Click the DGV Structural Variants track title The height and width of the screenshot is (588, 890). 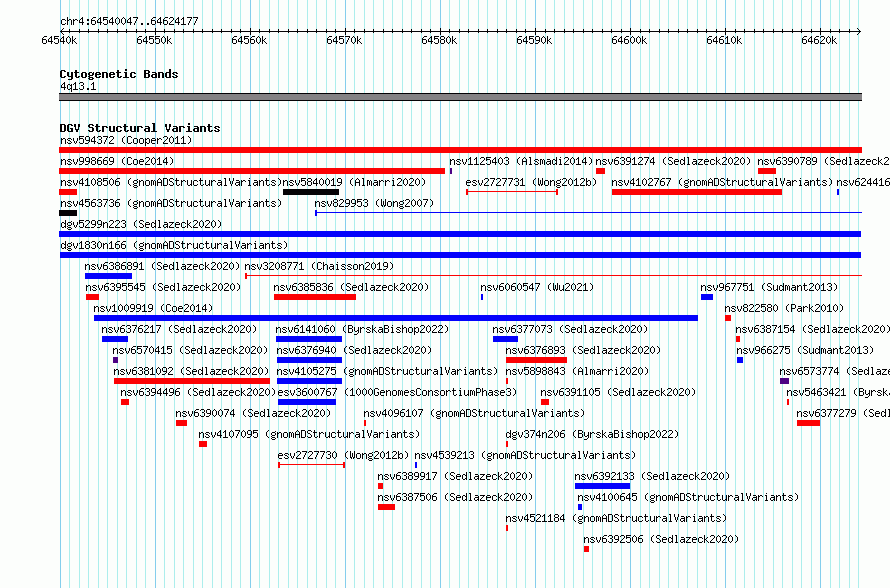click(140, 128)
